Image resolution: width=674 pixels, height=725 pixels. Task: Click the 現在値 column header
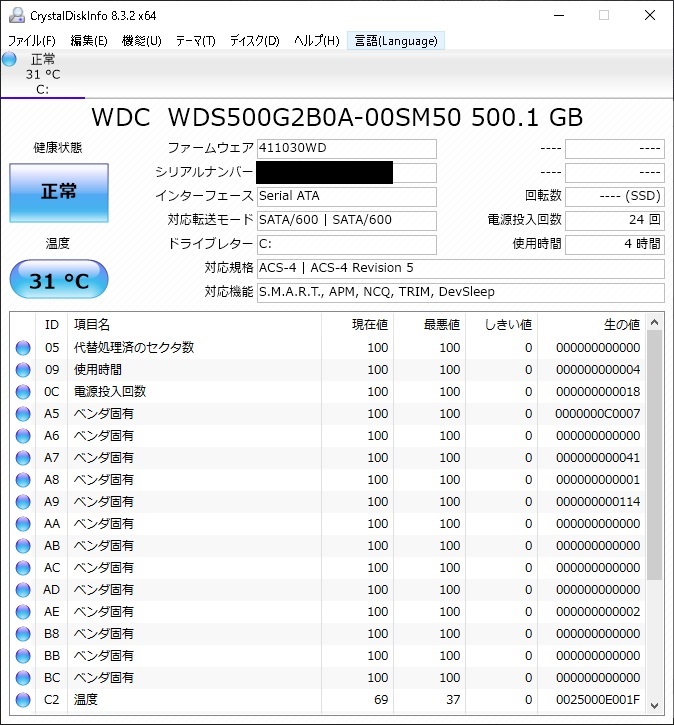pyautogui.click(x=358, y=325)
